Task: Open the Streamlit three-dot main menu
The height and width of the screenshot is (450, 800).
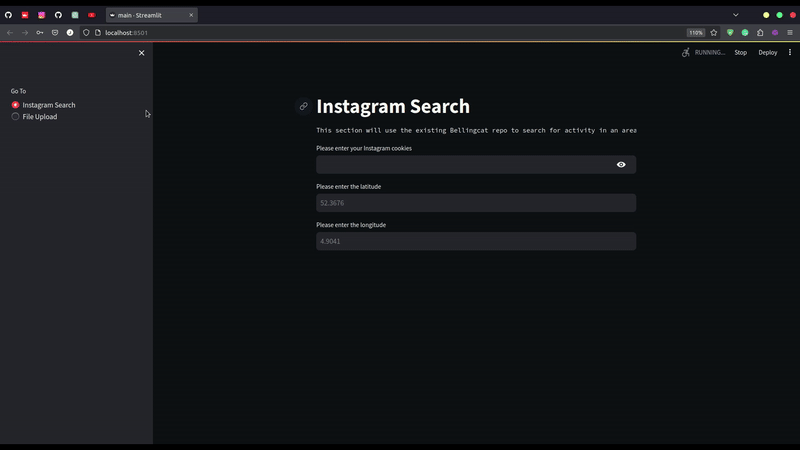Action: [x=790, y=53]
